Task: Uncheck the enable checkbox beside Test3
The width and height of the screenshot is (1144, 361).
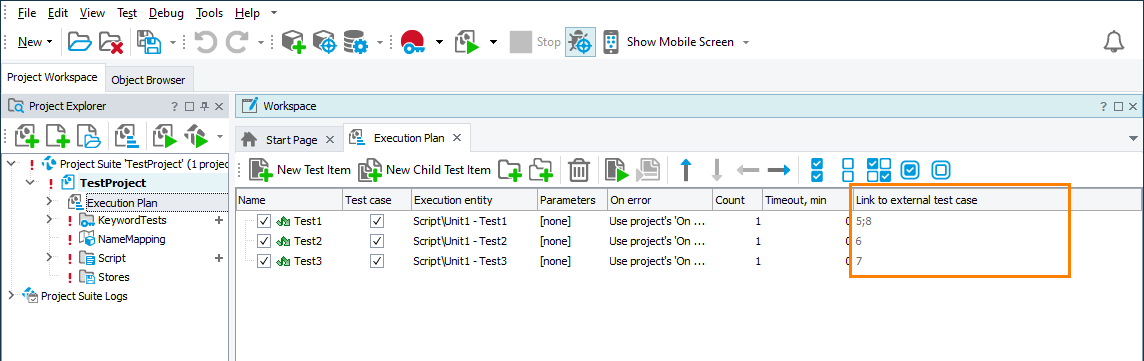Action: point(263,260)
